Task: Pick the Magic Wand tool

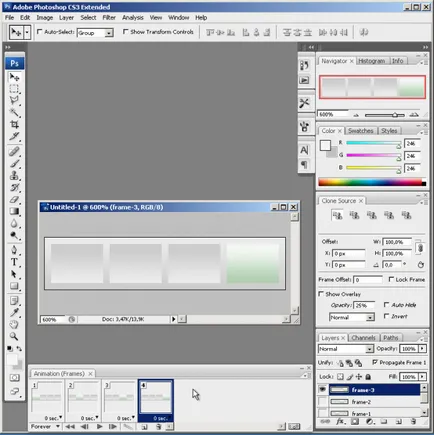Action: point(14,112)
